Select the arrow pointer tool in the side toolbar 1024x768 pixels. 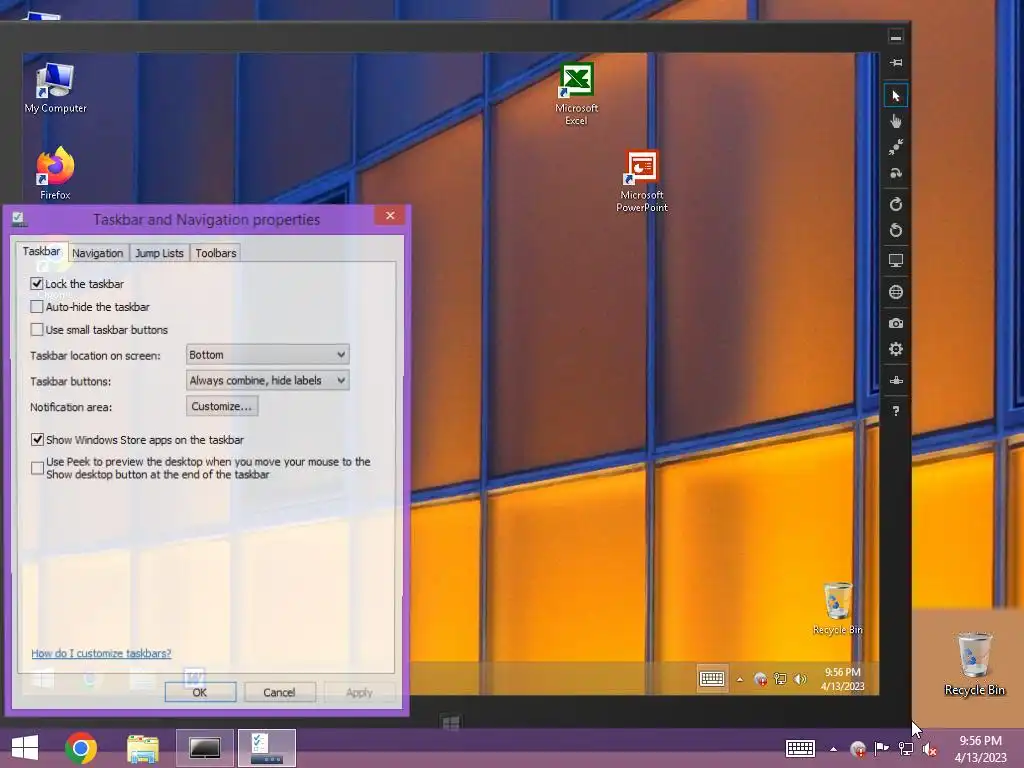[x=895, y=96]
